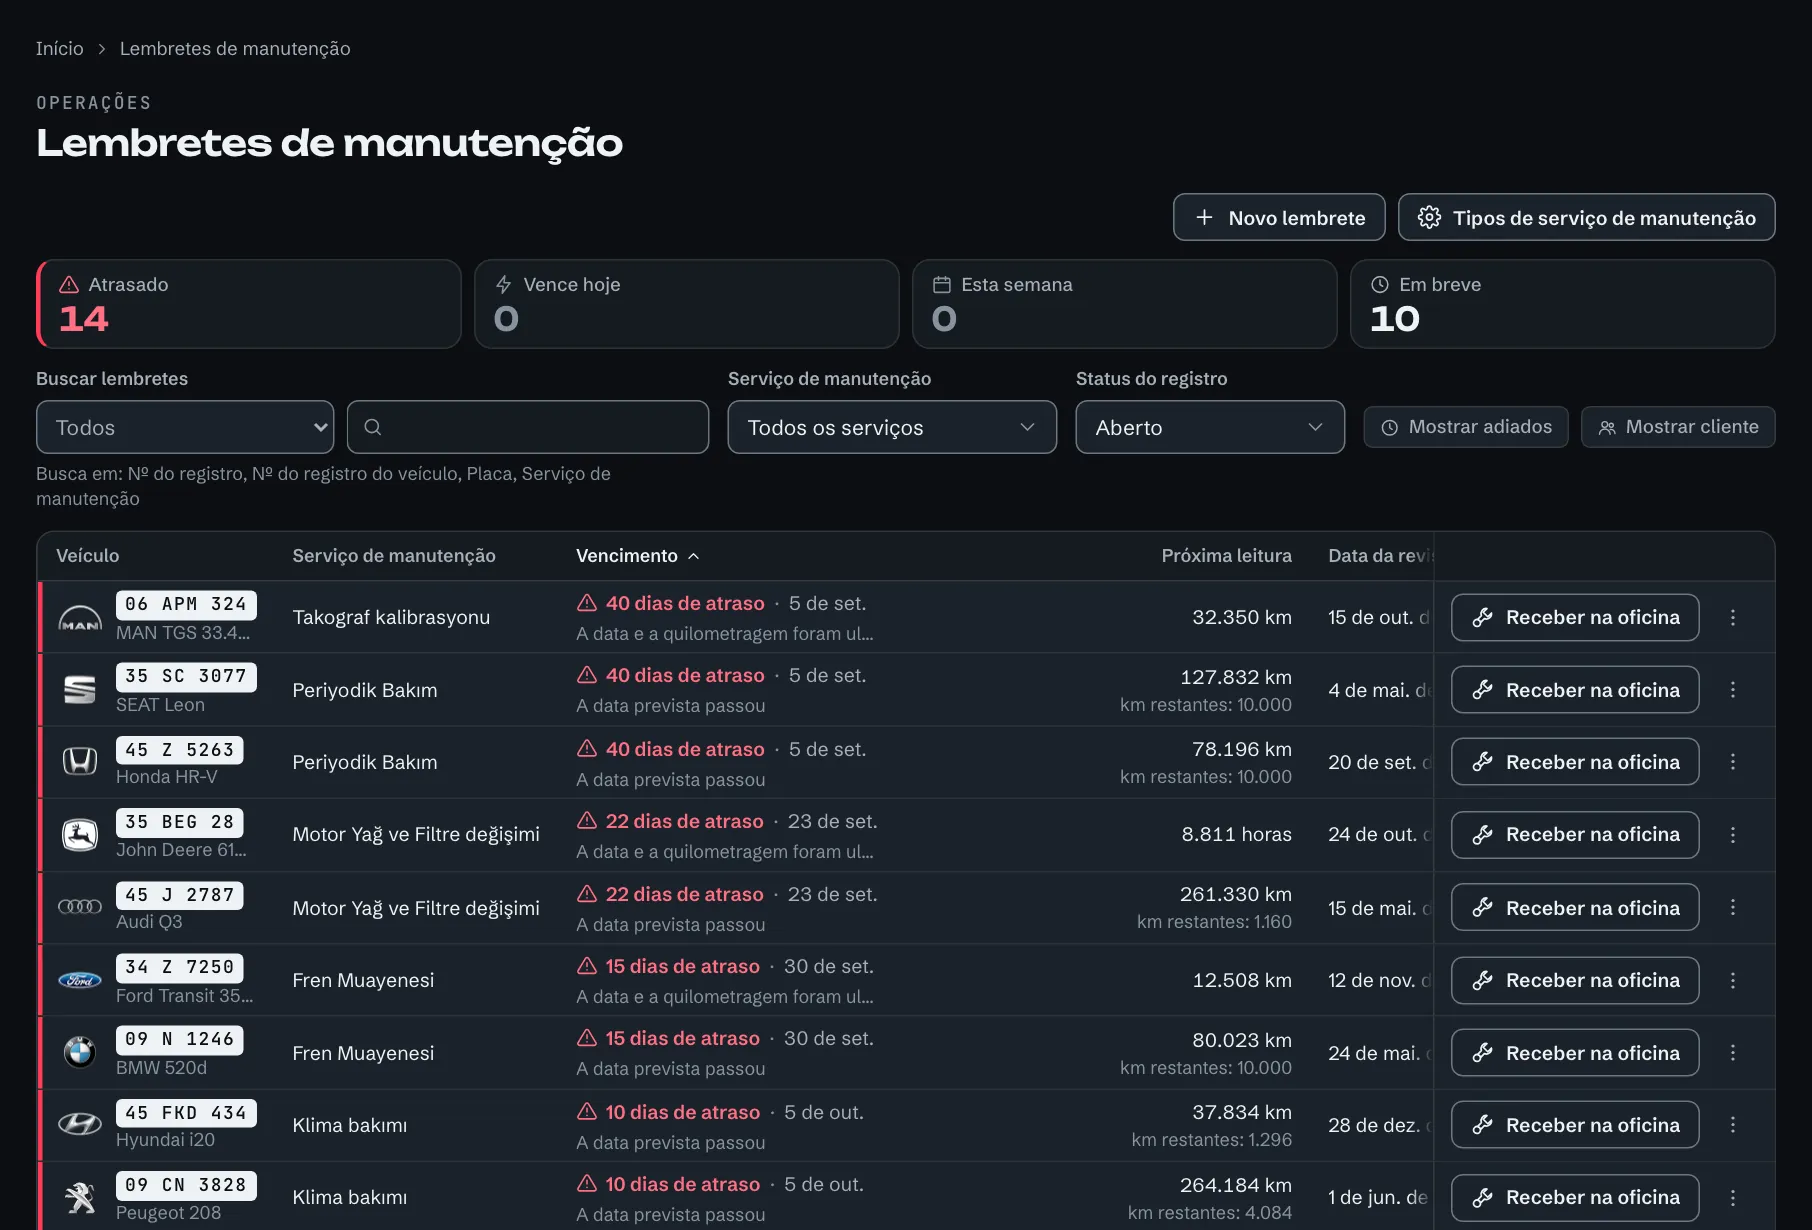Click the BMW logo for 09 N 1246
The width and height of the screenshot is (1812, 1230).
click(x=80, y=1053)
